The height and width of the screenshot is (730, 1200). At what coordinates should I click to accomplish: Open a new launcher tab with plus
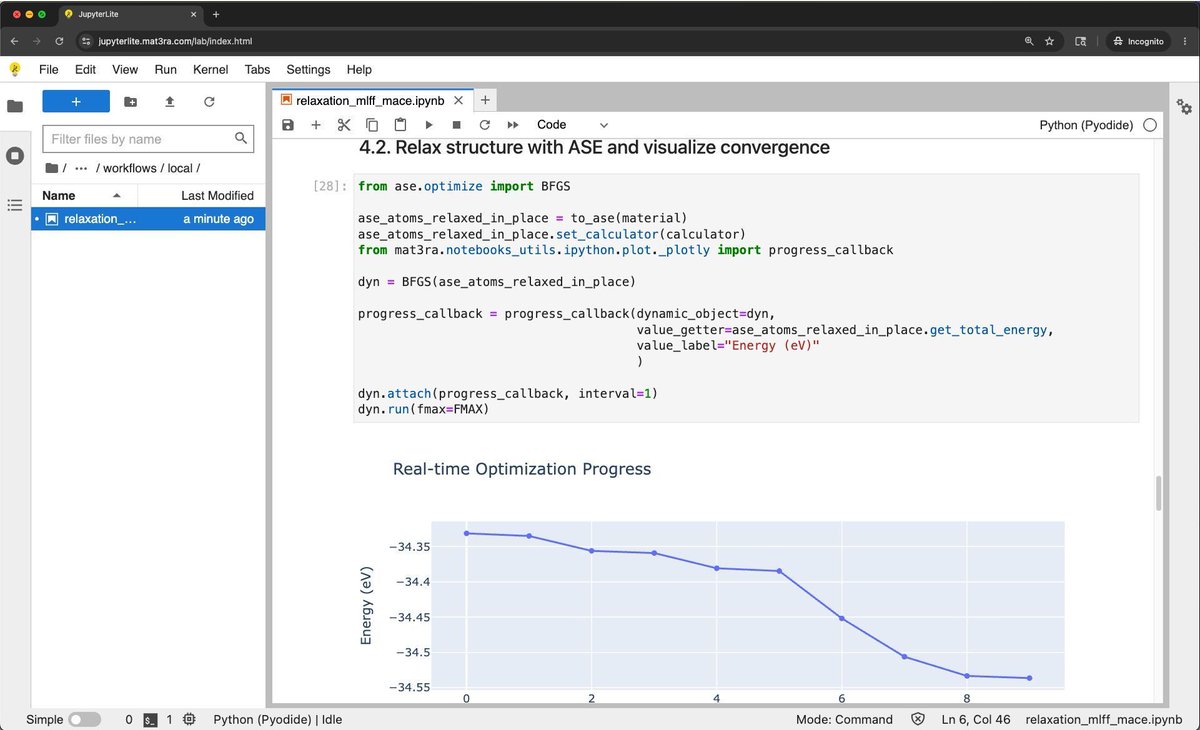pos(485,100)
